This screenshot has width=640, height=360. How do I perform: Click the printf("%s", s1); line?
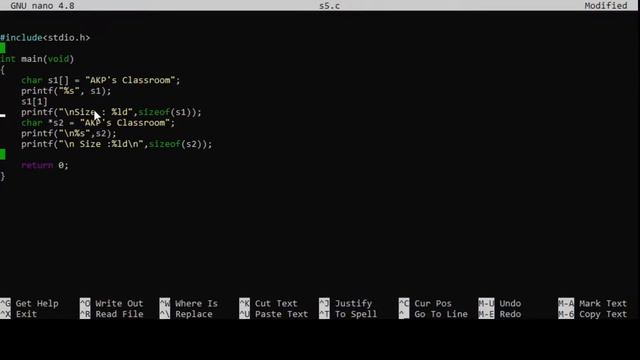[x=66, y=91]
